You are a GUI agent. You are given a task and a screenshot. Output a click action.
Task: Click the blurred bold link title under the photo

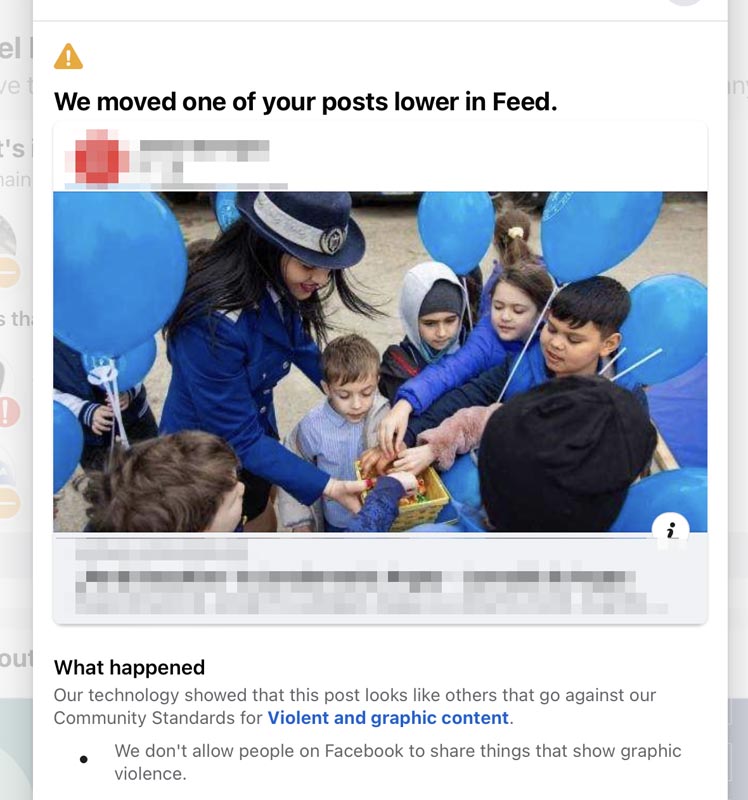click(360, 579)
